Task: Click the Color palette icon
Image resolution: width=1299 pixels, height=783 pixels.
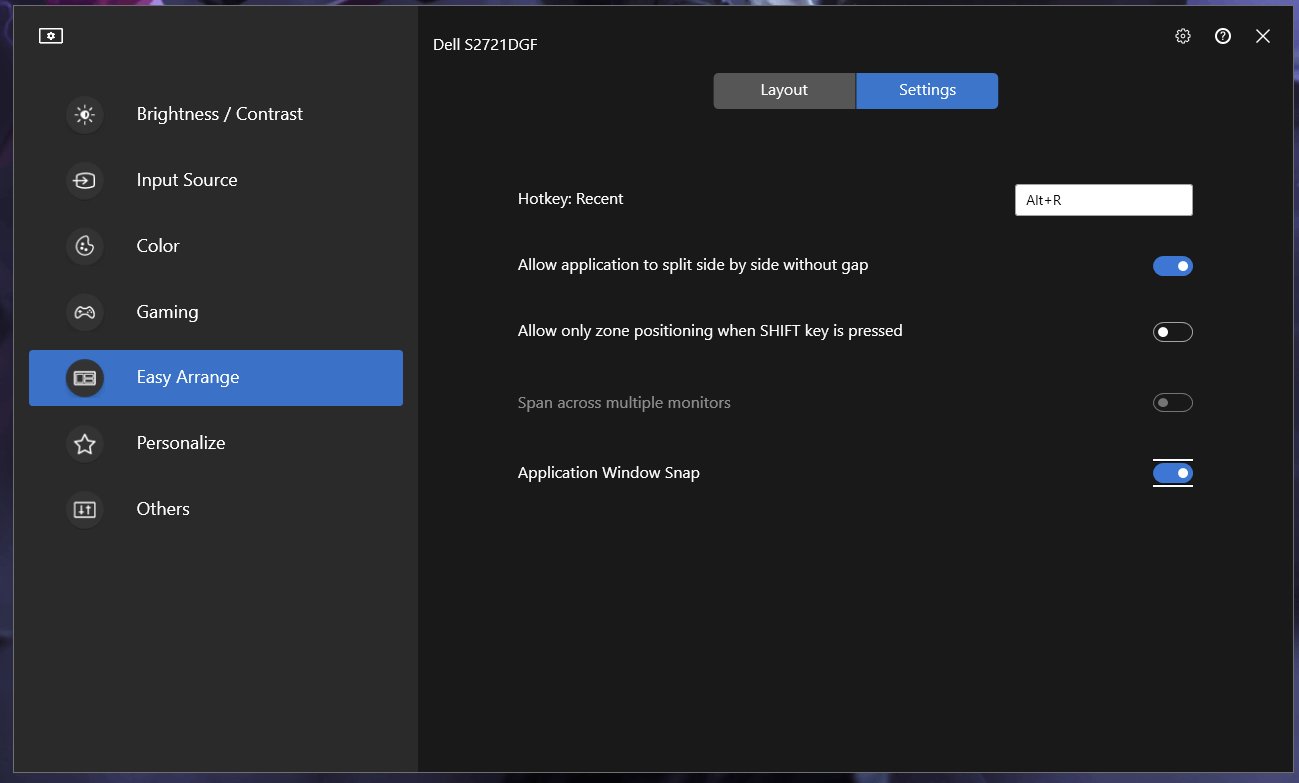Action: point(85,246)
